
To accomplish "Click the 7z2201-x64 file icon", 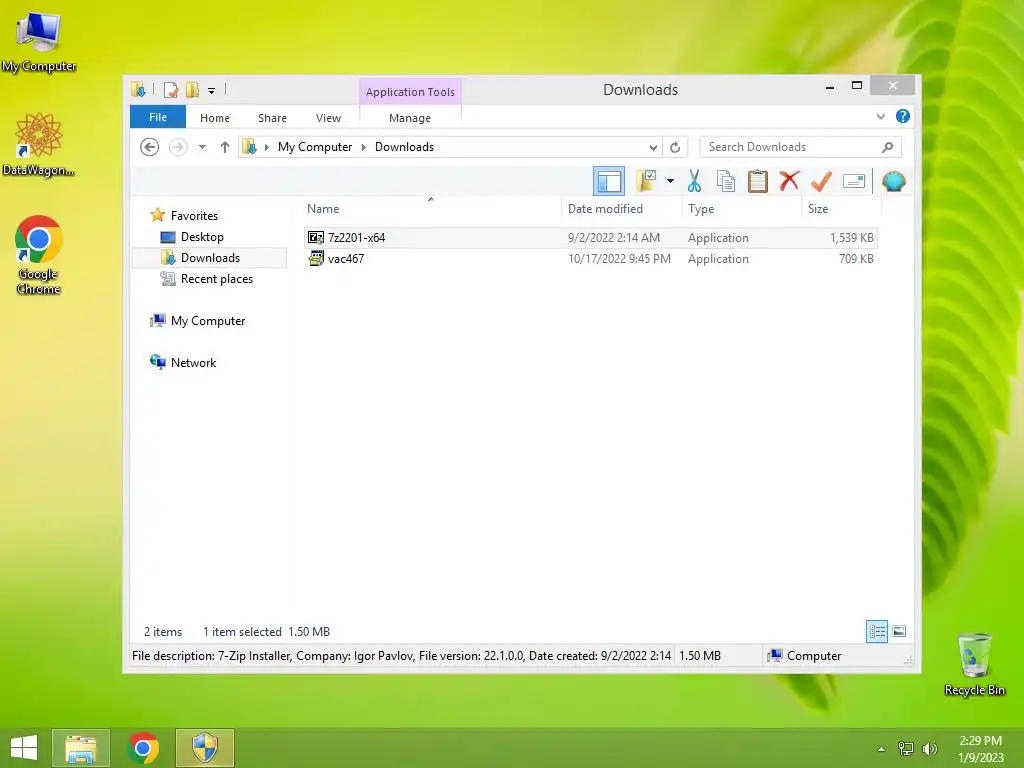I will pos(316,238).
